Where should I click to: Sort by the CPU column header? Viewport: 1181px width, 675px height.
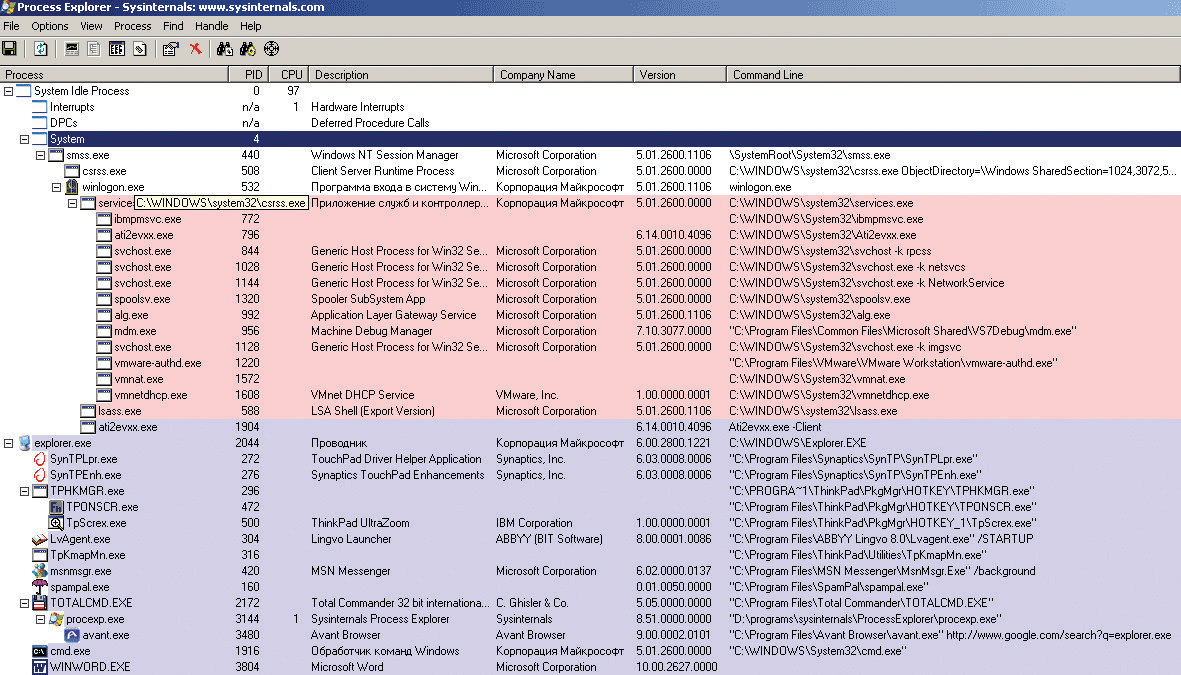pyautogui.click(x=288, y=75)
